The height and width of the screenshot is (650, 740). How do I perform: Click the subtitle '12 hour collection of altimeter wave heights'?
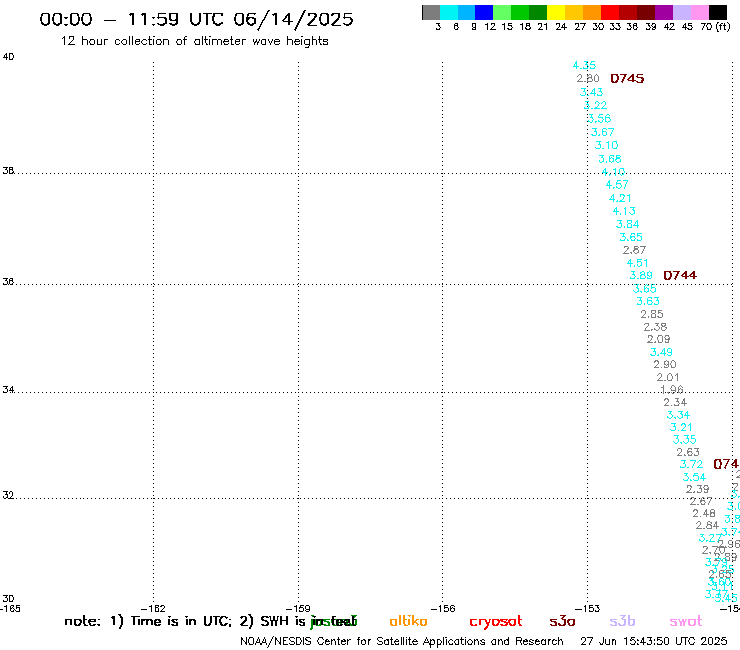[x=194, y=41]
